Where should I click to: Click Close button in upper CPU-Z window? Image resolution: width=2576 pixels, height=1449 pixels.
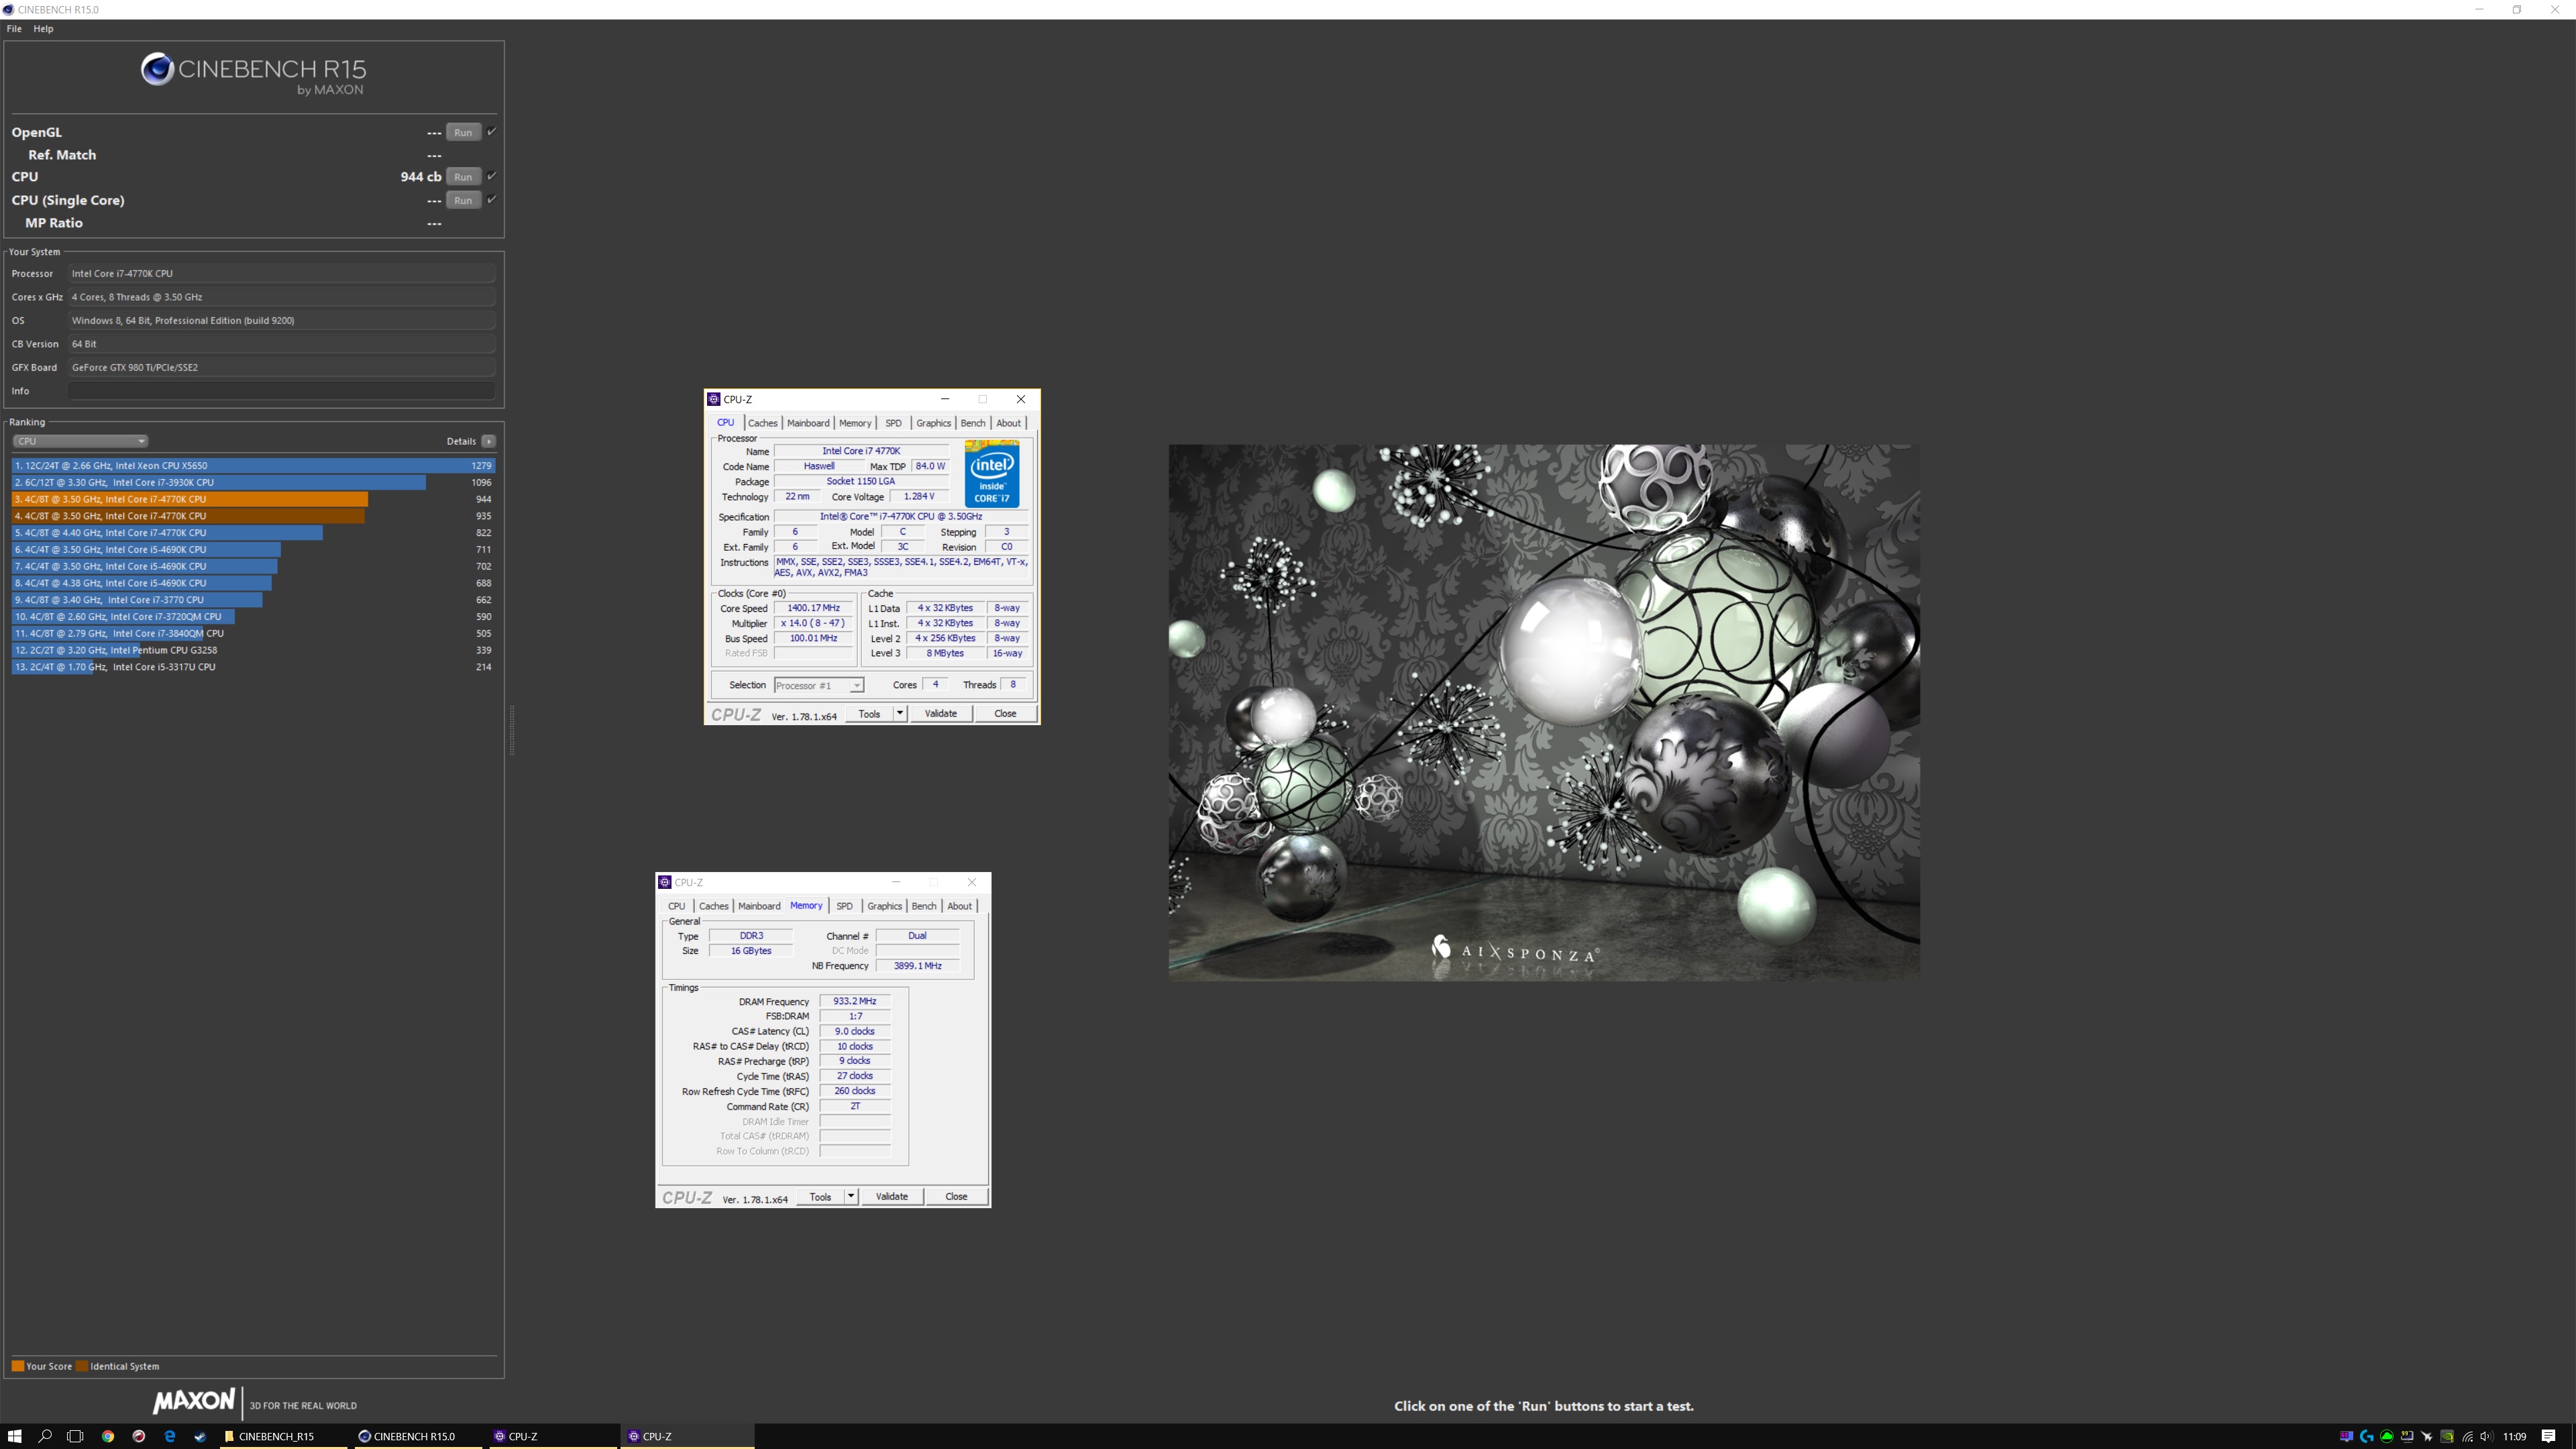1005,713
